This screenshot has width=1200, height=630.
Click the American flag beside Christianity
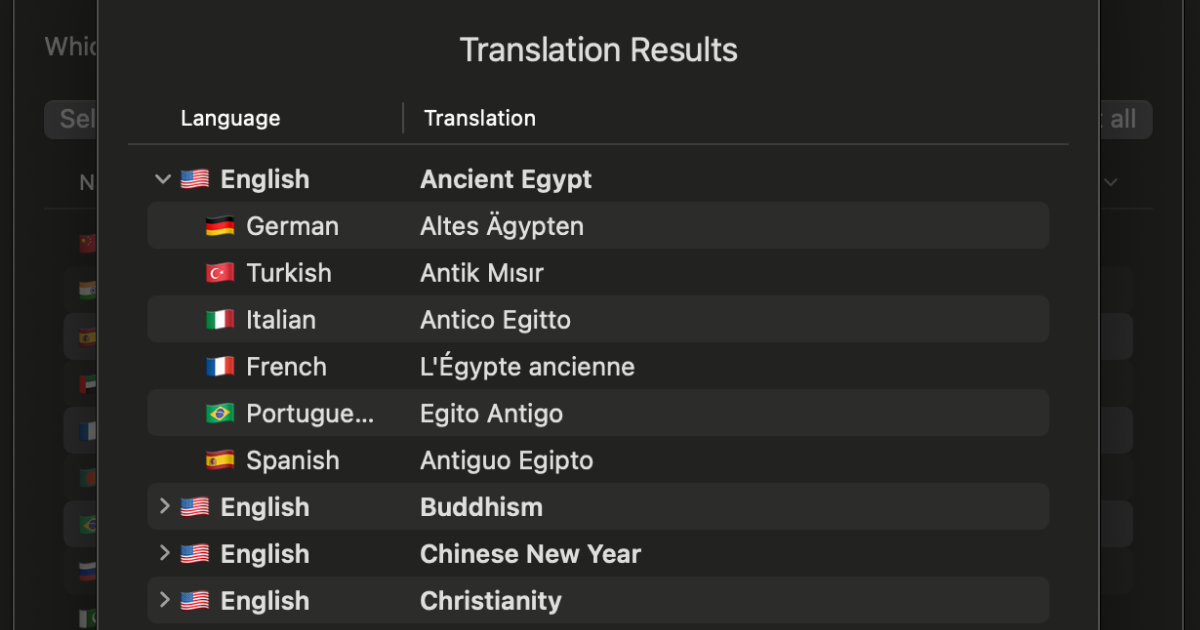pos(195,600)
